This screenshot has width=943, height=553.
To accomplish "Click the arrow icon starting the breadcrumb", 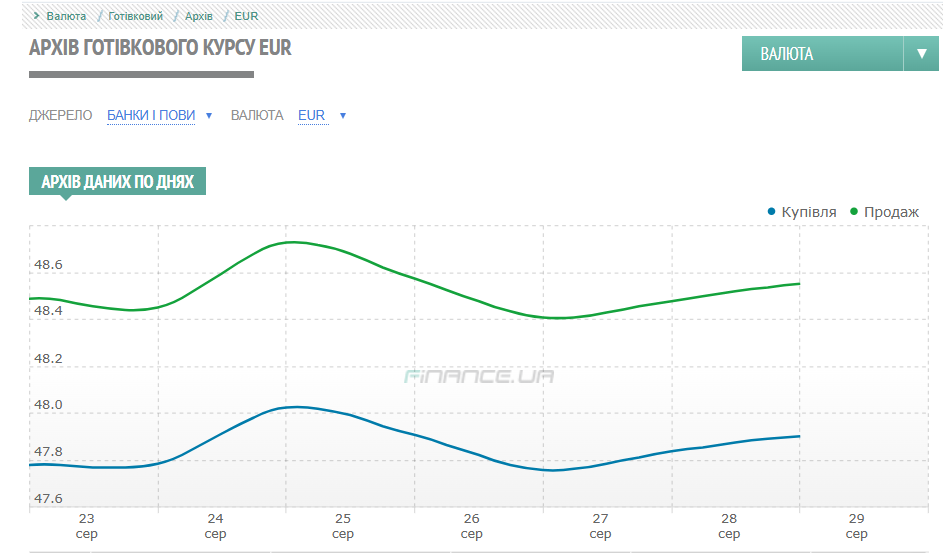I will point(36,16).
